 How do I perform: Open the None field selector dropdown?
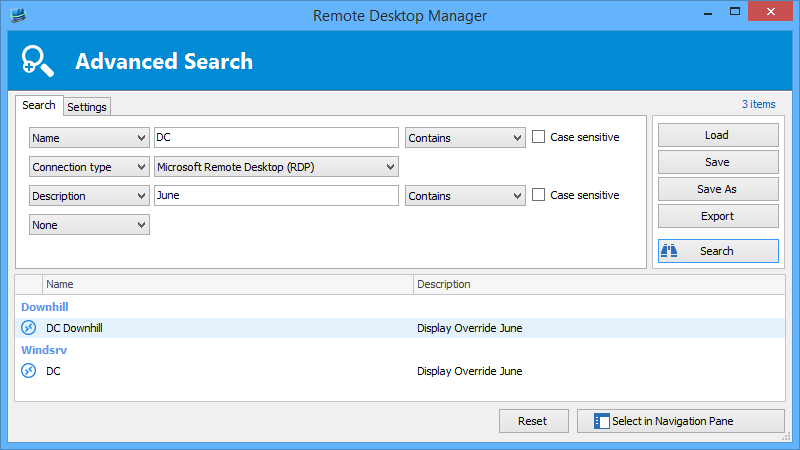(x=89, y=225)
